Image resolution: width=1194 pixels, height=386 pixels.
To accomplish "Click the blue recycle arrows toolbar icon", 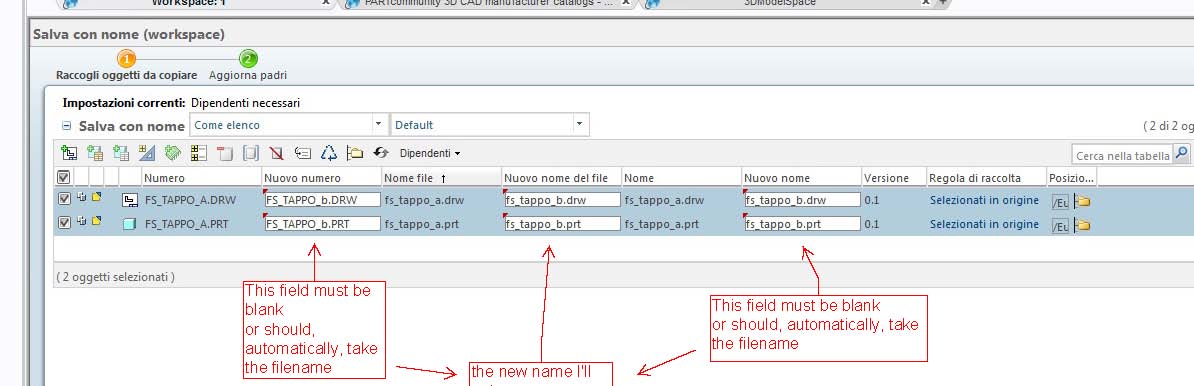I will click(328, 153).
